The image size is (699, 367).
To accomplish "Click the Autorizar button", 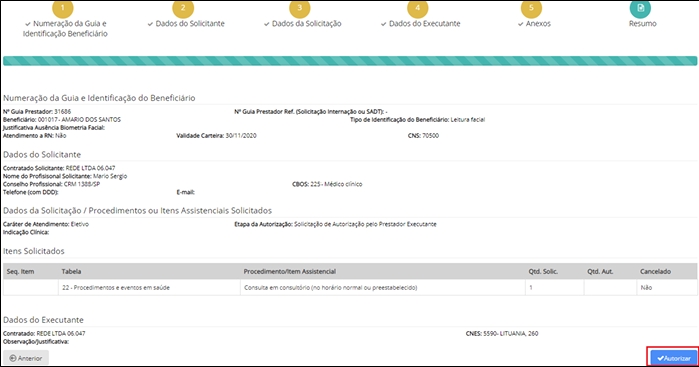I will [674, 358].
